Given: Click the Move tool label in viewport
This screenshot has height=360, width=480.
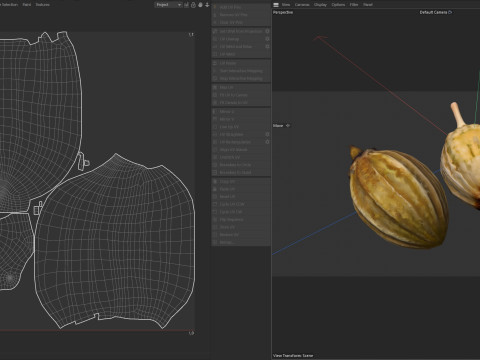Looking at the screenshot, I should (278, 126).
